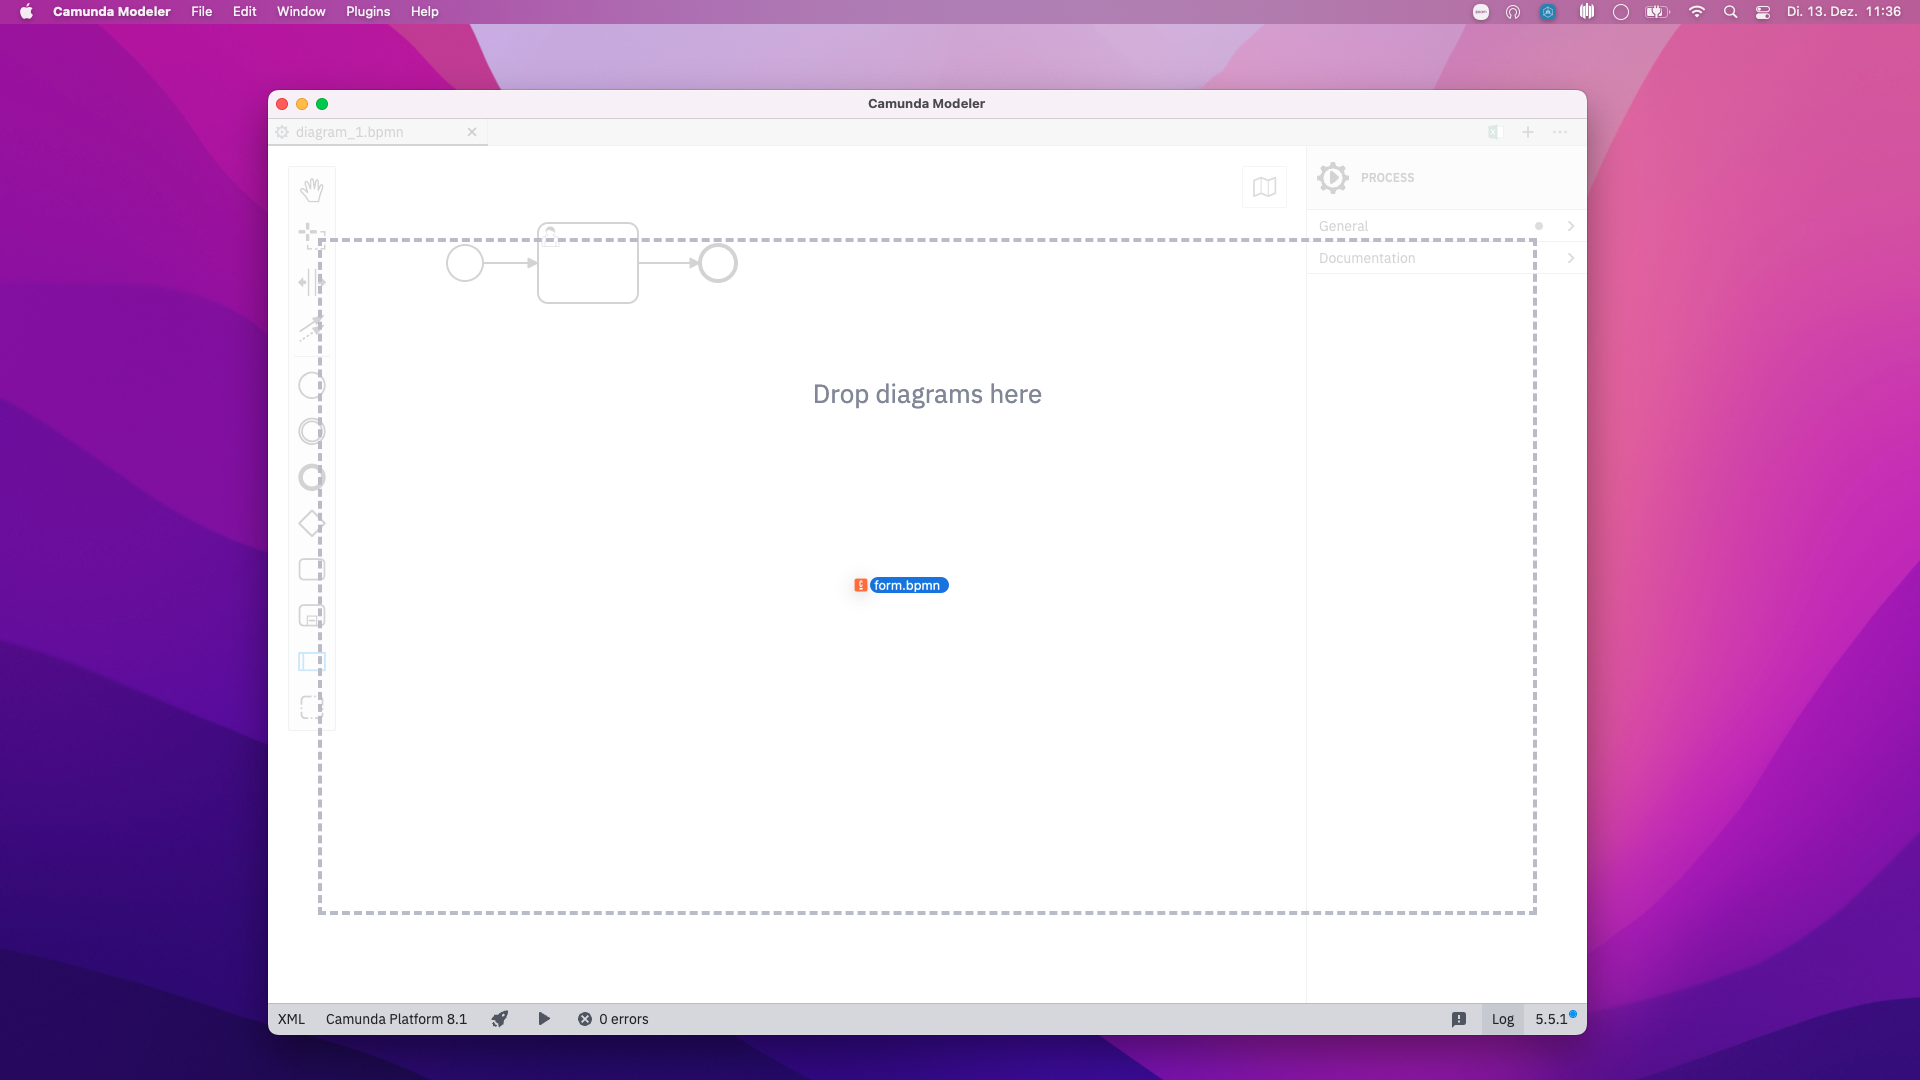Create a start event element
This screenshot has height=1080, width=1920.
[x=311, y=385]
